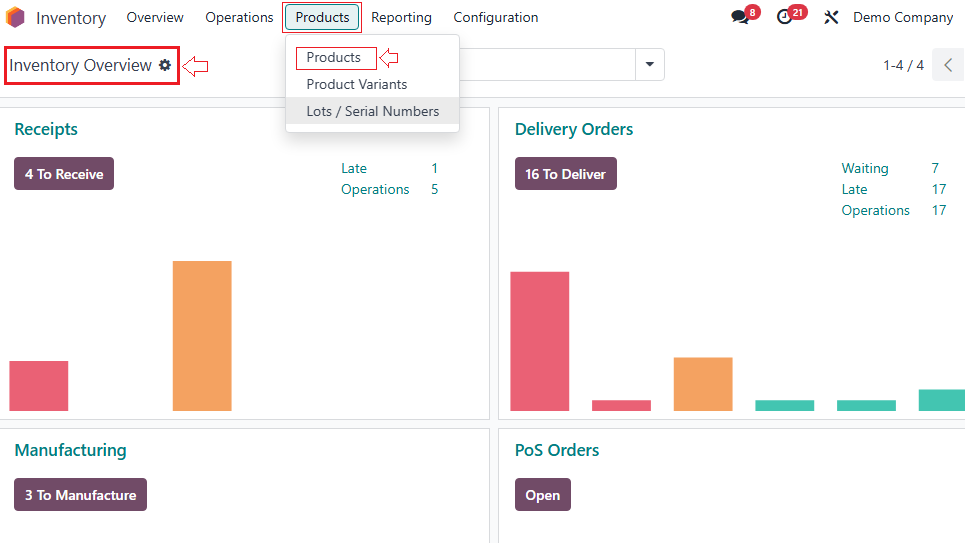Open the activities clock icon with badge 21
Viewport: 965px width, 543px height.
click(x=785, y=17)
